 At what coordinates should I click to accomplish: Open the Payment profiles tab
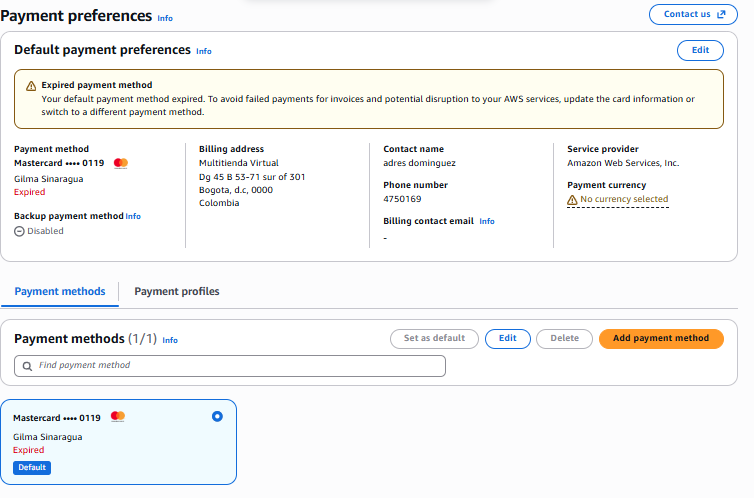pyautogui.click(x=177, y=291)
